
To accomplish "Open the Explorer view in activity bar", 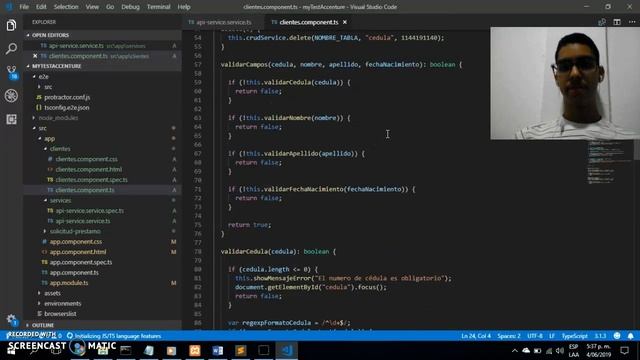I will pyautogui.click(x=11, y=25).
